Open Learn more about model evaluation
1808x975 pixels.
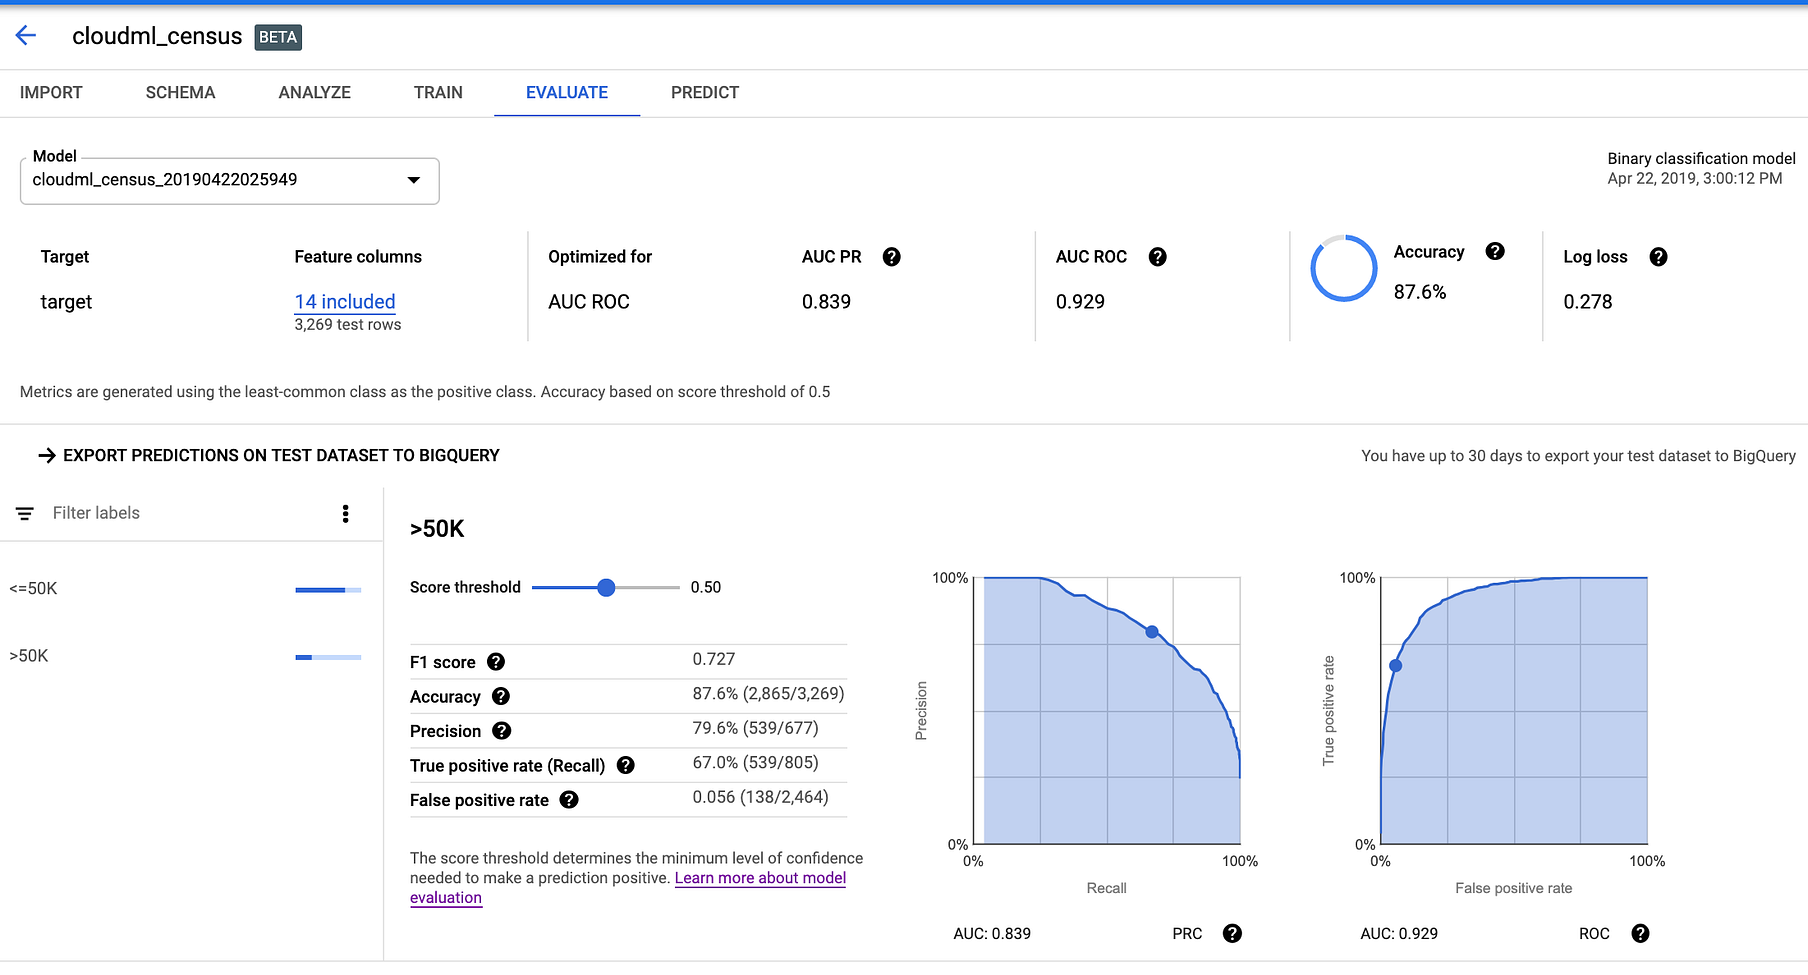pyautogui.click(x=760, y=877)
